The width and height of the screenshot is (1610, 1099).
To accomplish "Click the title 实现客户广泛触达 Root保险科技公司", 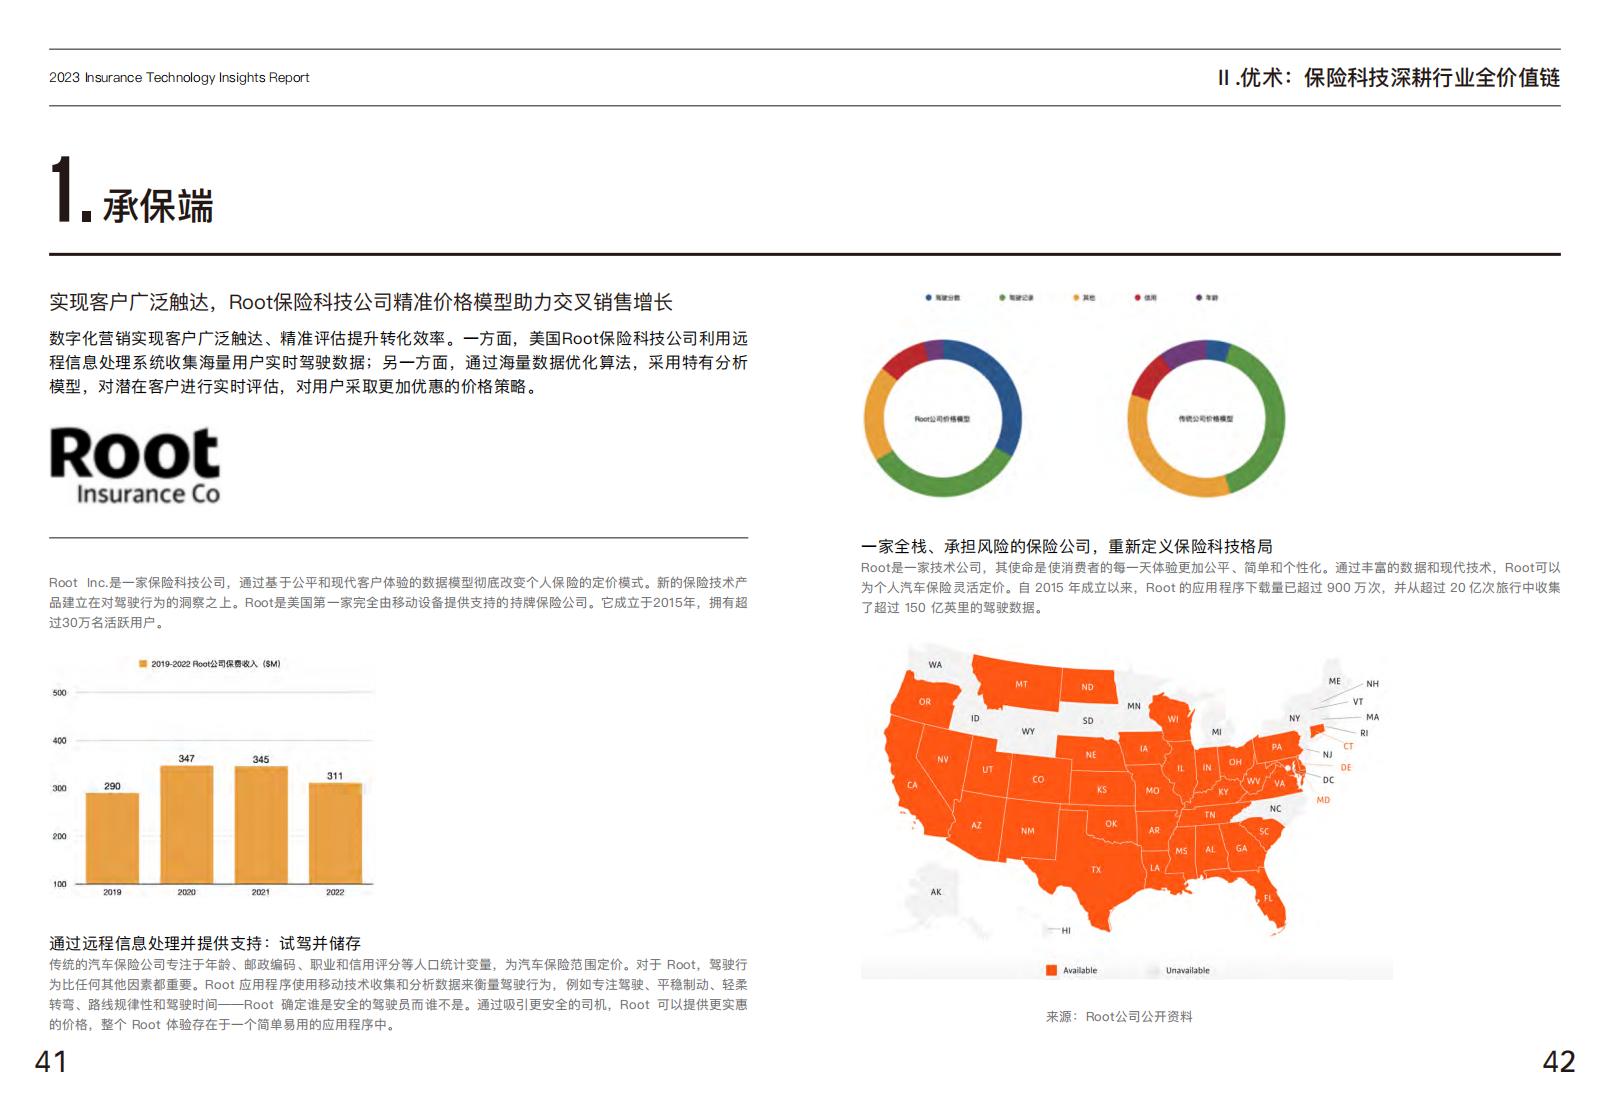I will point(361,302).
